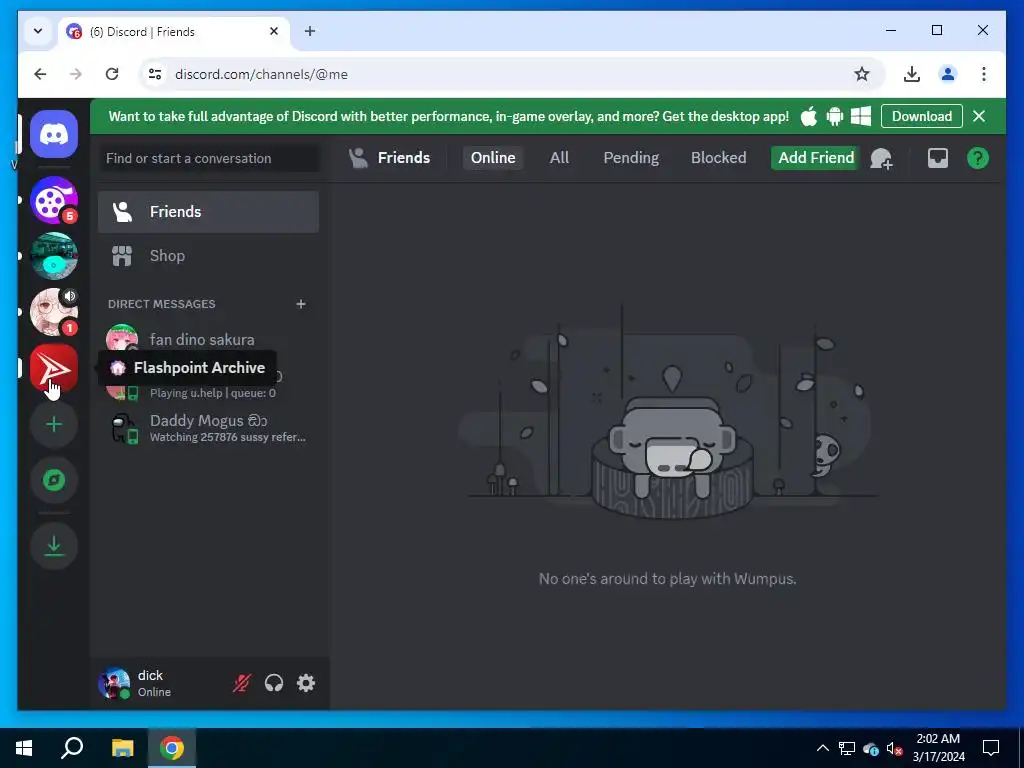Toggle the microphone mute icon
Screen dimensions: 1024x768
click(x=242, y=683)
